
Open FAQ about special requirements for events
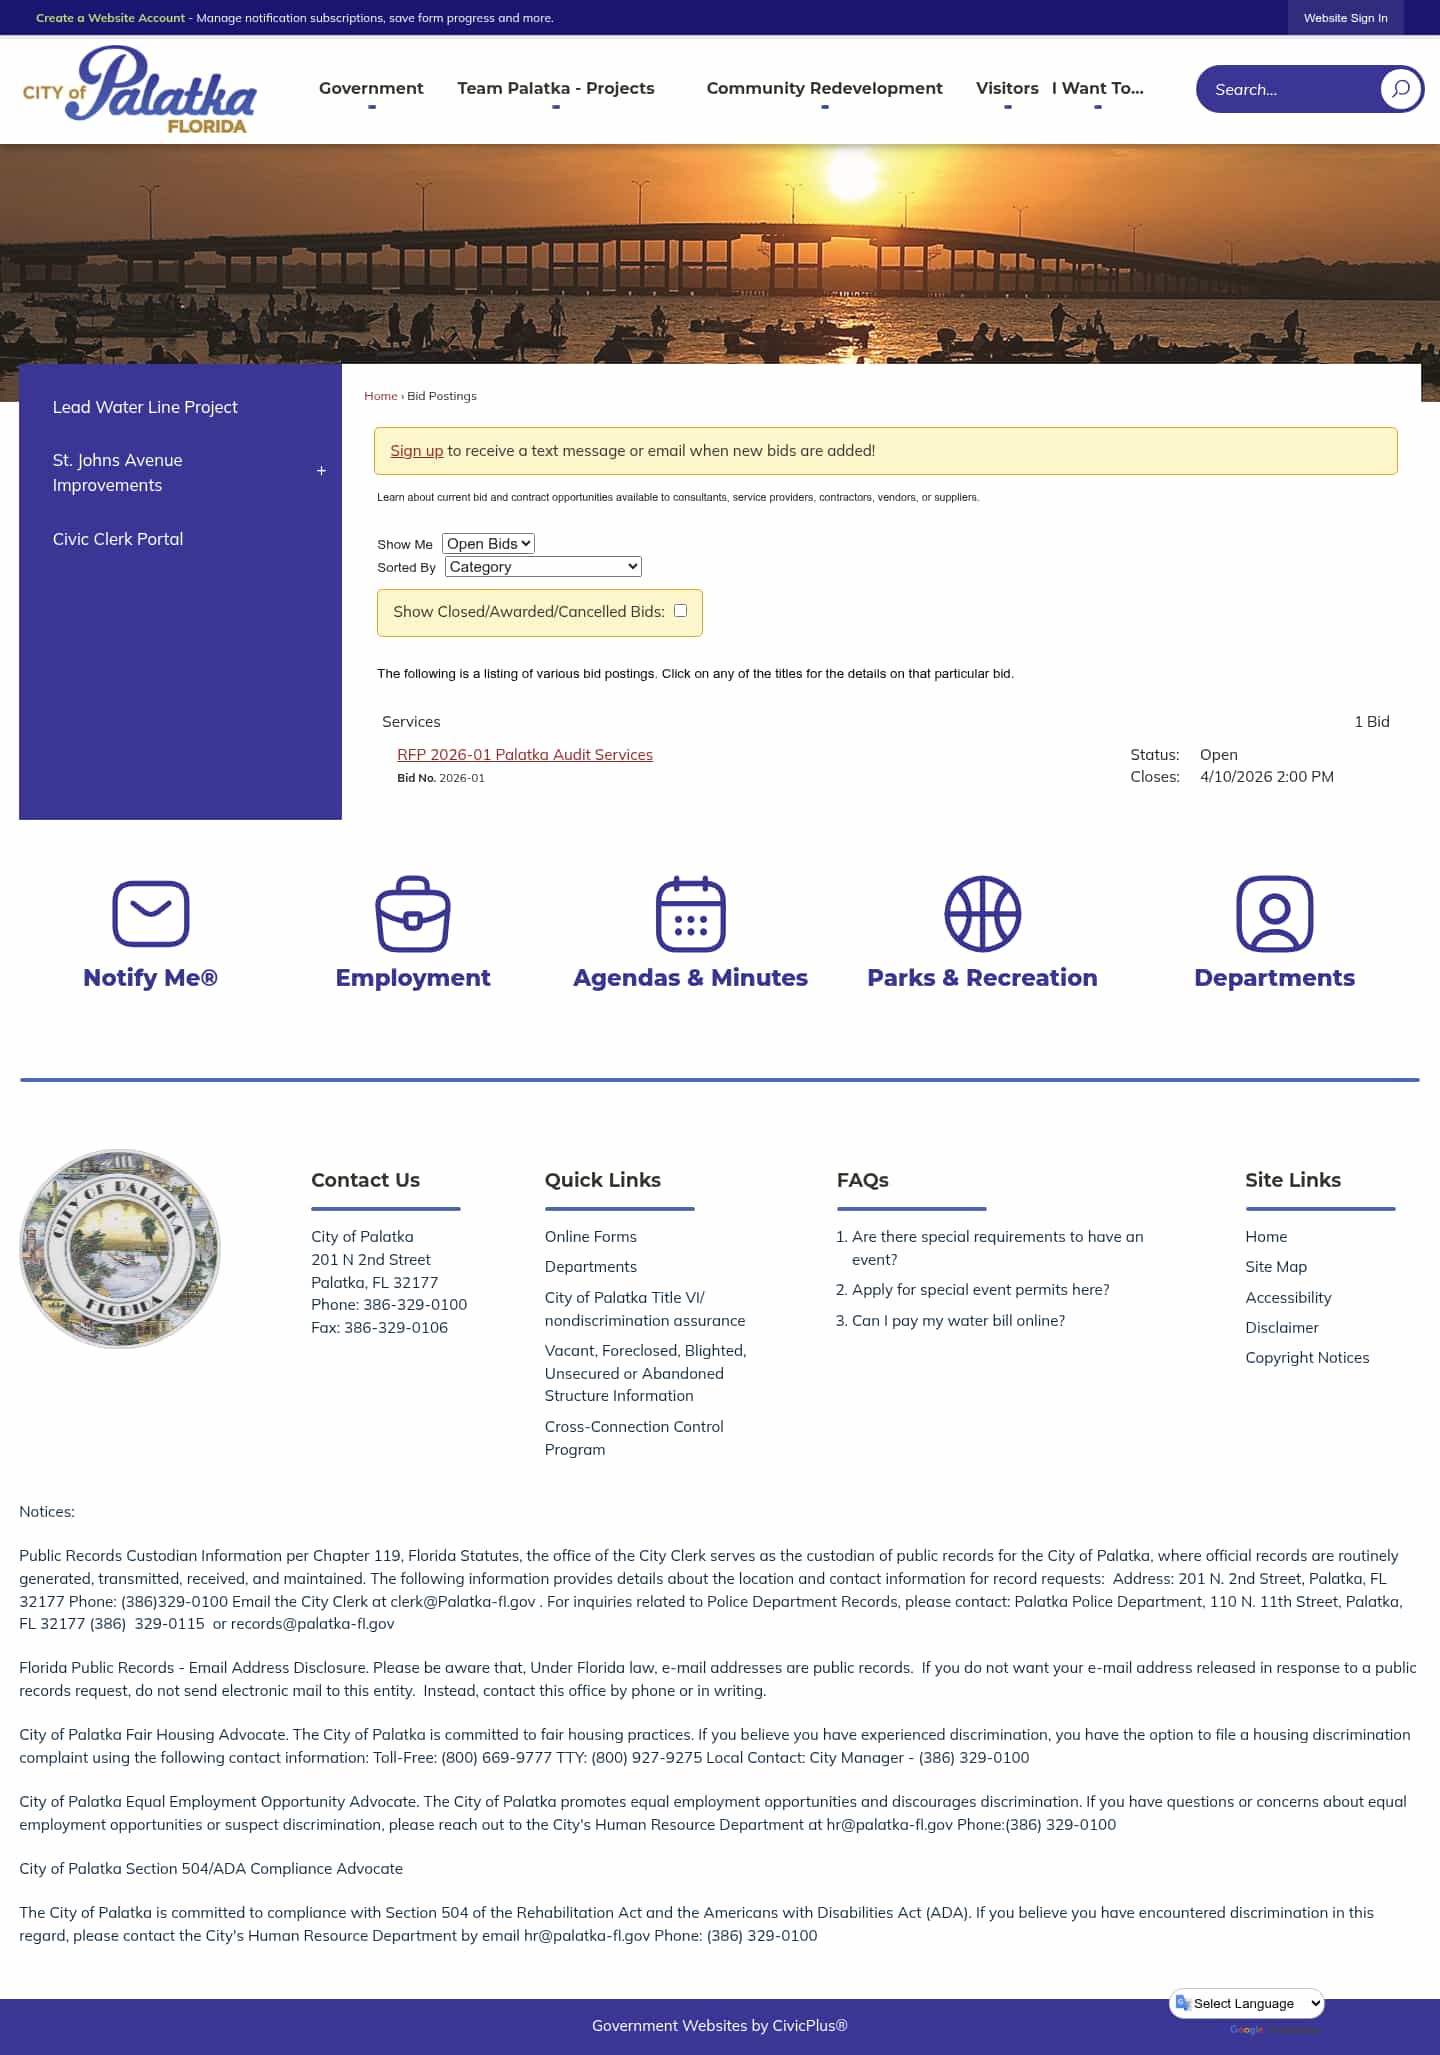pyautogui.click(x=997, y=1248)
